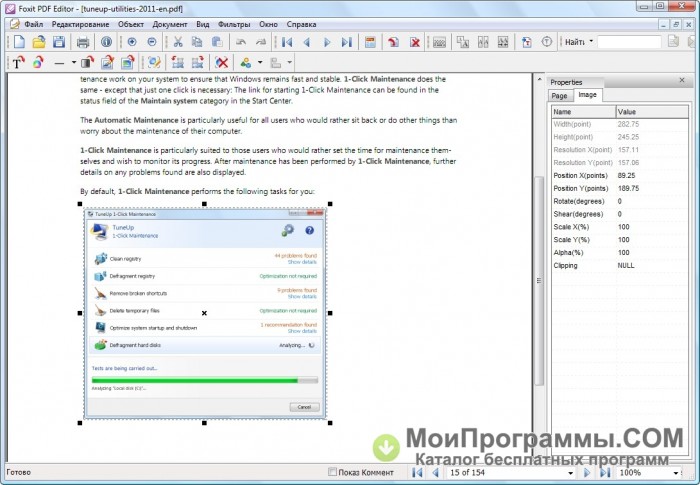Go to first page in top toolbar

coord(287,42)
